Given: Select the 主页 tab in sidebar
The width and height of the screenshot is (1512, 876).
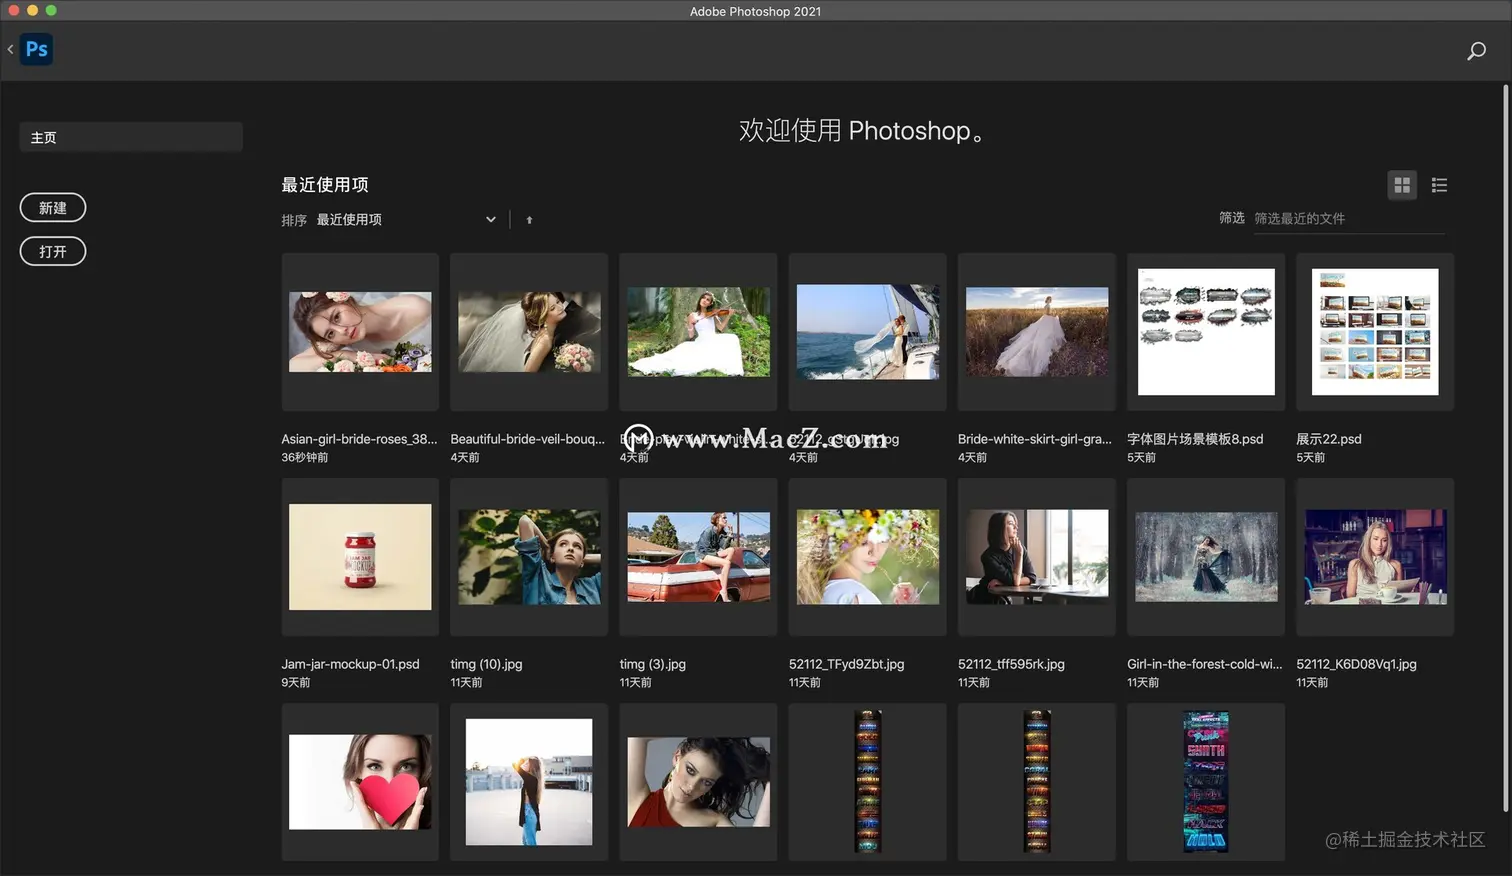Looking at the screenshot, I should pyautogui.click(x=131, y=137).
